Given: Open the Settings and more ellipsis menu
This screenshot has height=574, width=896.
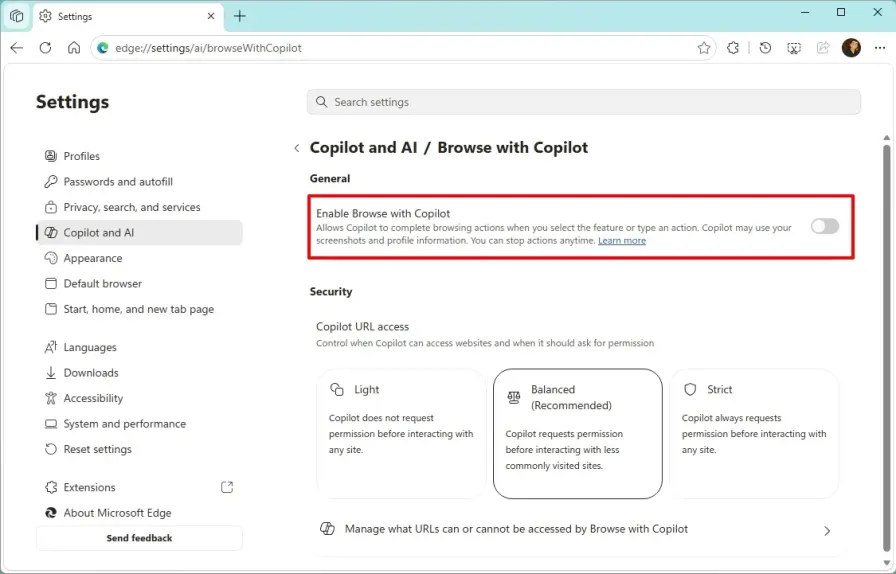Looking at the screenshot, I should coord(879,48).
